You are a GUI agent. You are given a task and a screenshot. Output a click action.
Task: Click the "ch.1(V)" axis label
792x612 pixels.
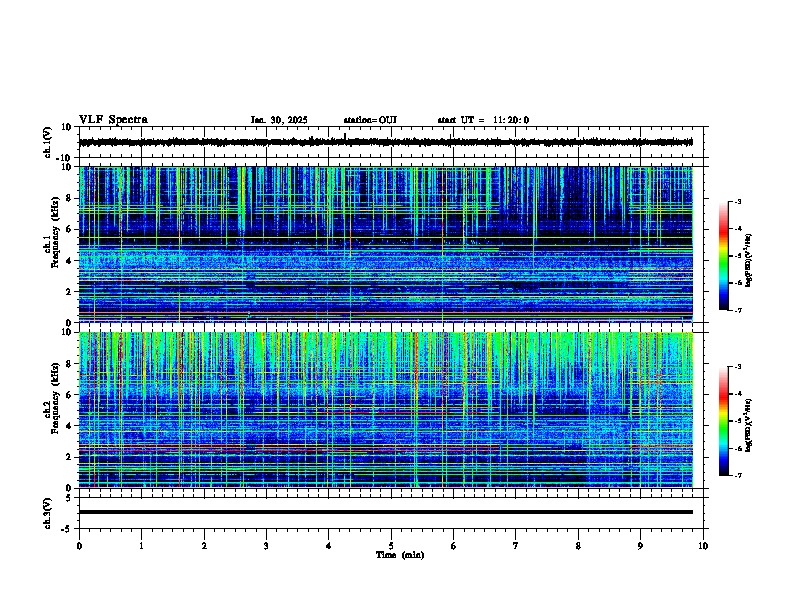47,142
